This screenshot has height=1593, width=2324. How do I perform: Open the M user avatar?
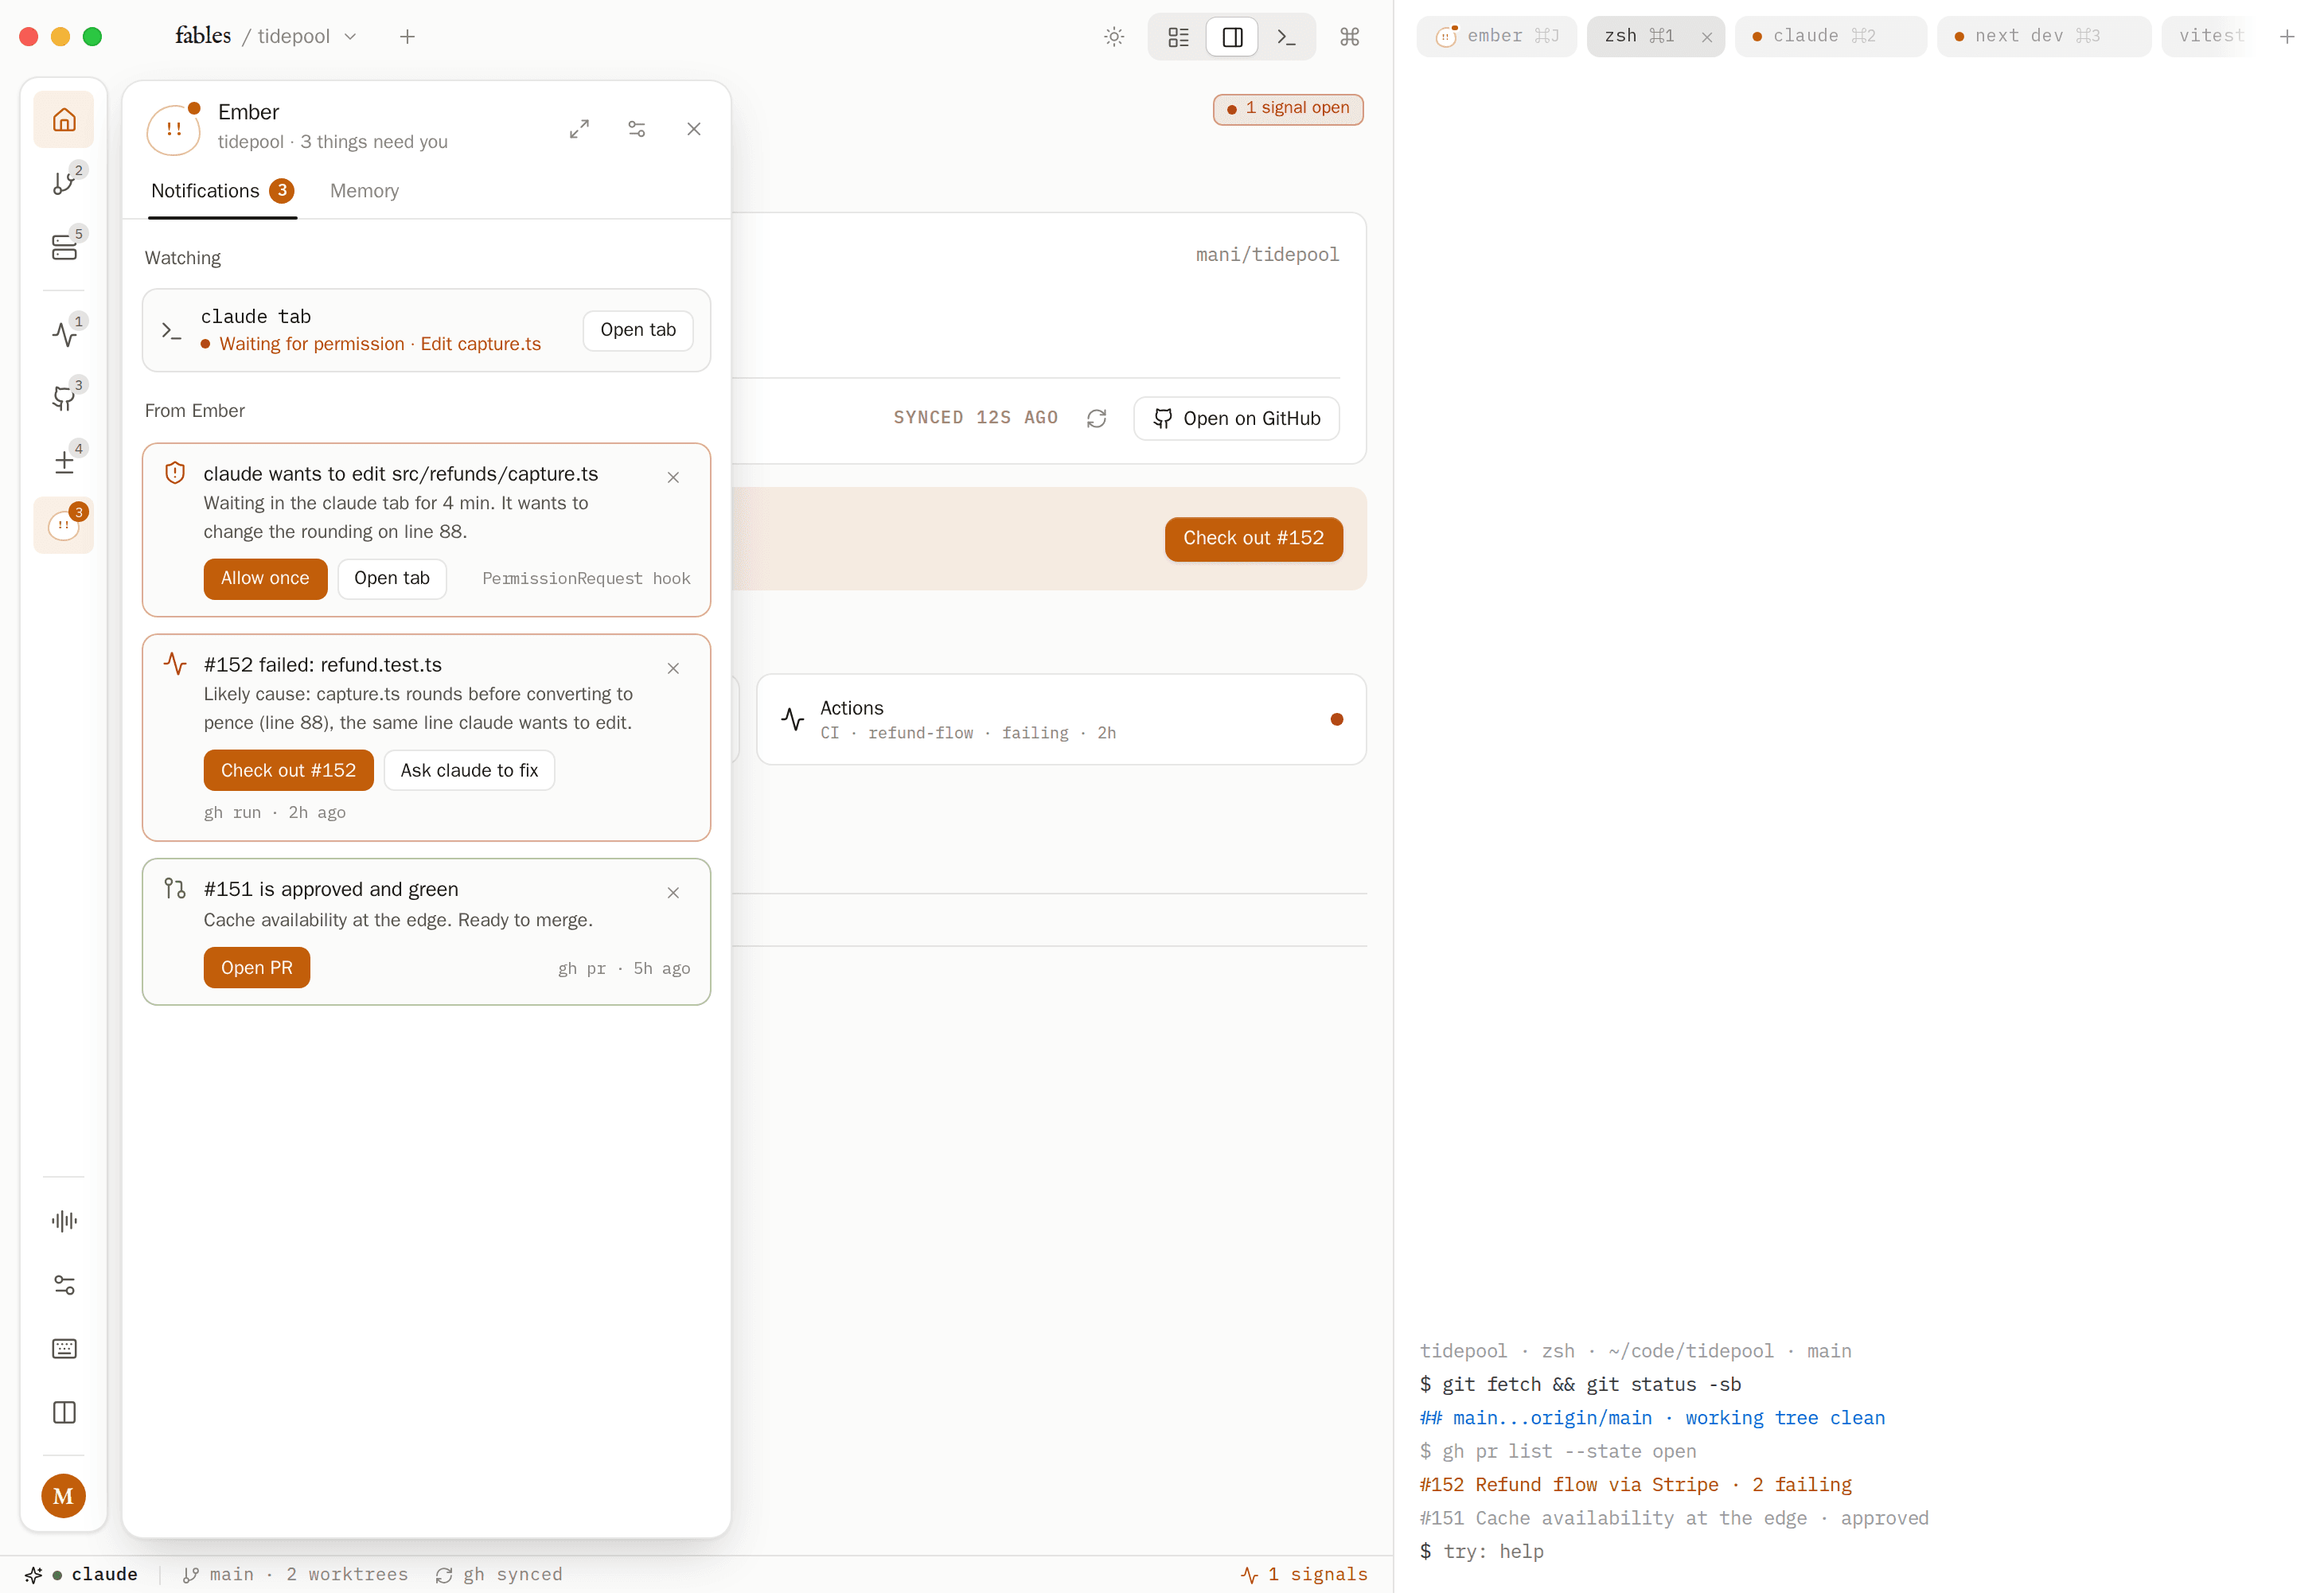[64, 1496]
